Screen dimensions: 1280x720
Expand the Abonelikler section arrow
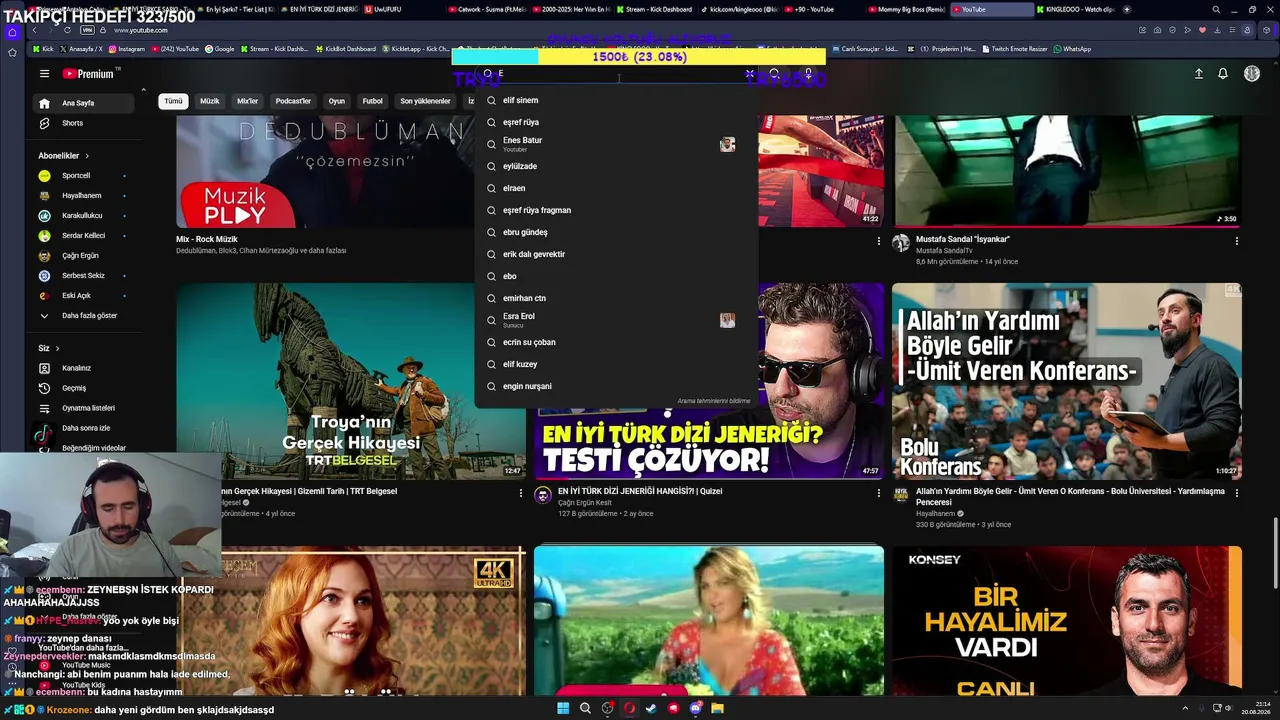87,156
